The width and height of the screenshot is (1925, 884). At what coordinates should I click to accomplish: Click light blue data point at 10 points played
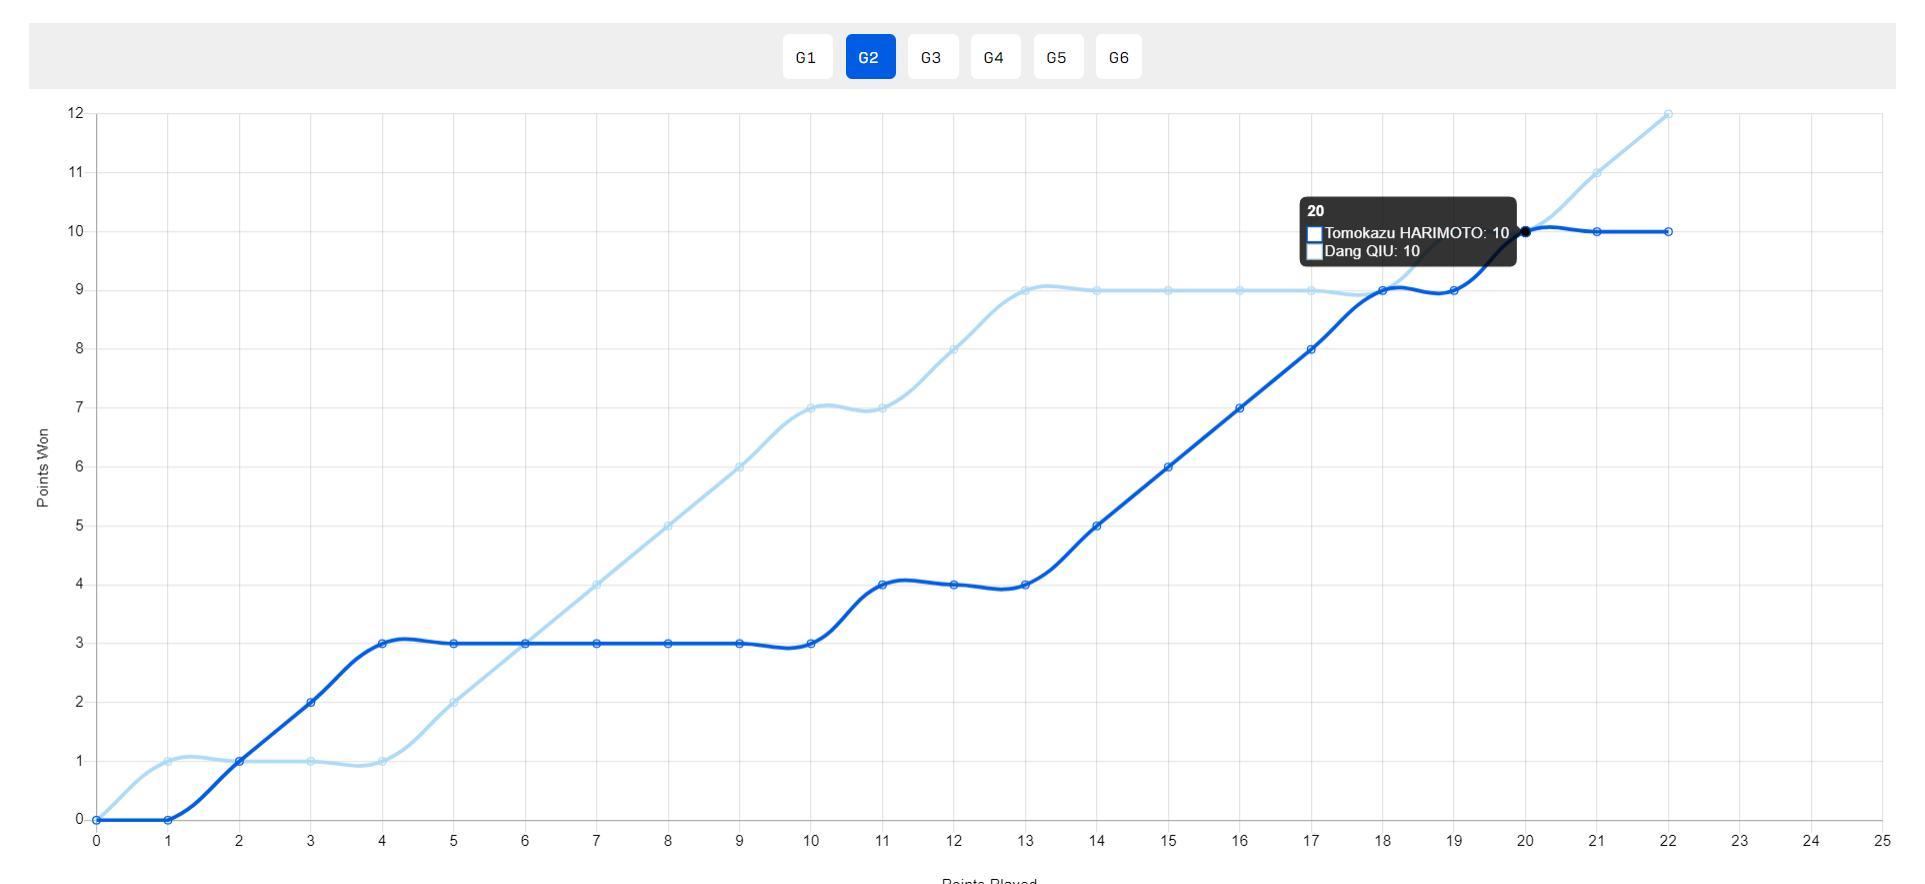click(811, 408)
